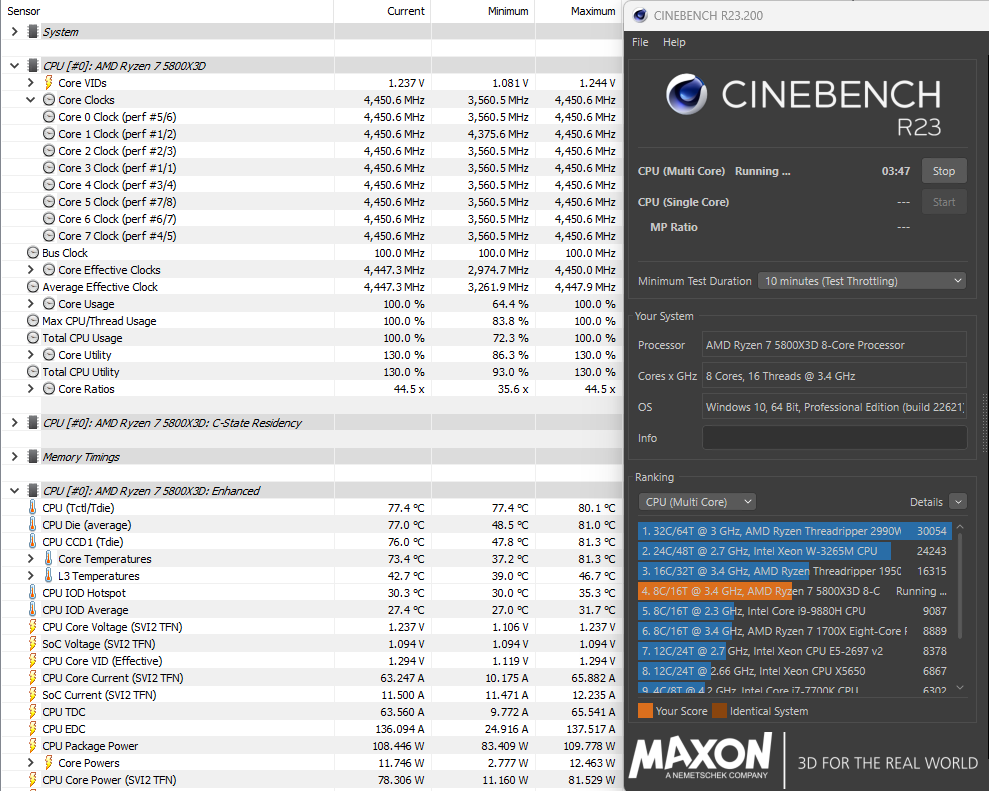
Task: Click inside the Info text field
Action: pos(834,438)
